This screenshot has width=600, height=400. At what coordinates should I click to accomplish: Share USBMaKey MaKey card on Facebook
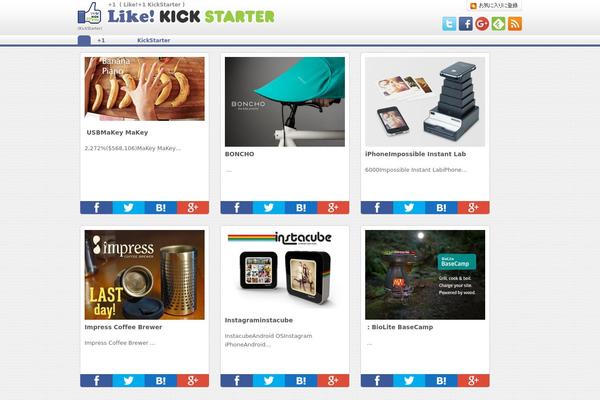[x=96, y=207]
